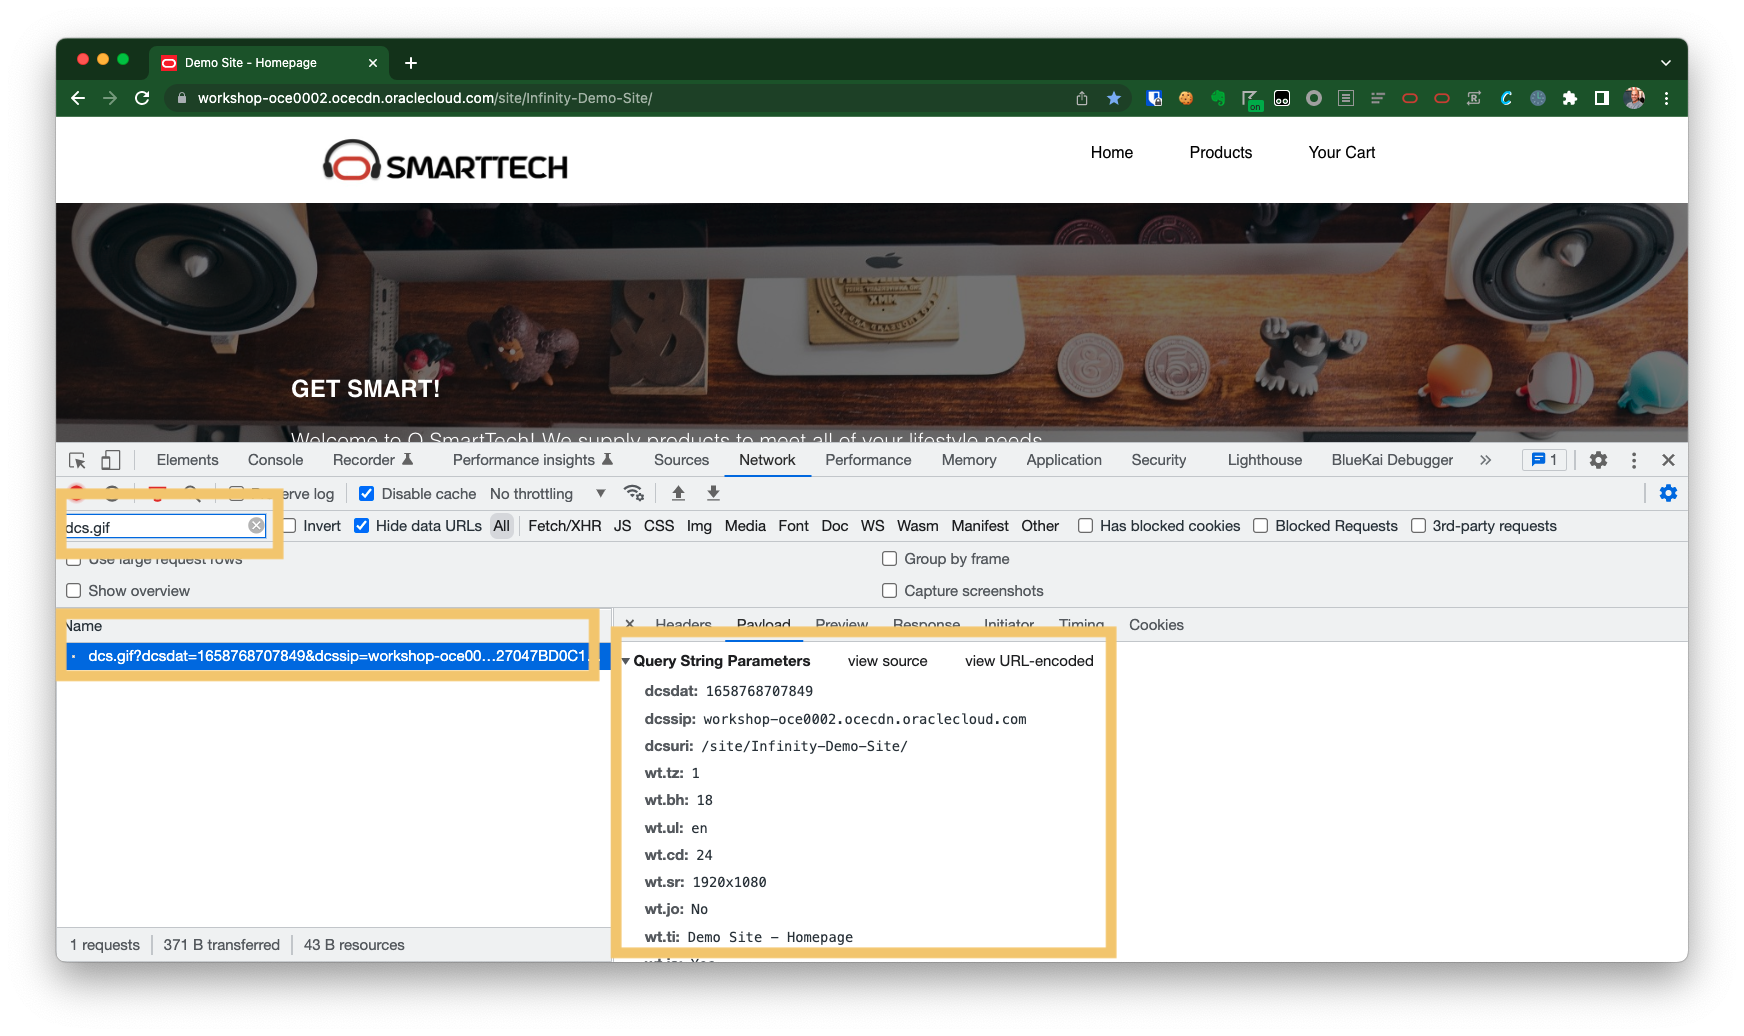Screen dimensions: 1744x1036
Task: Filter requests by Fetch/XHR
Action: click(x=565, y=526)
